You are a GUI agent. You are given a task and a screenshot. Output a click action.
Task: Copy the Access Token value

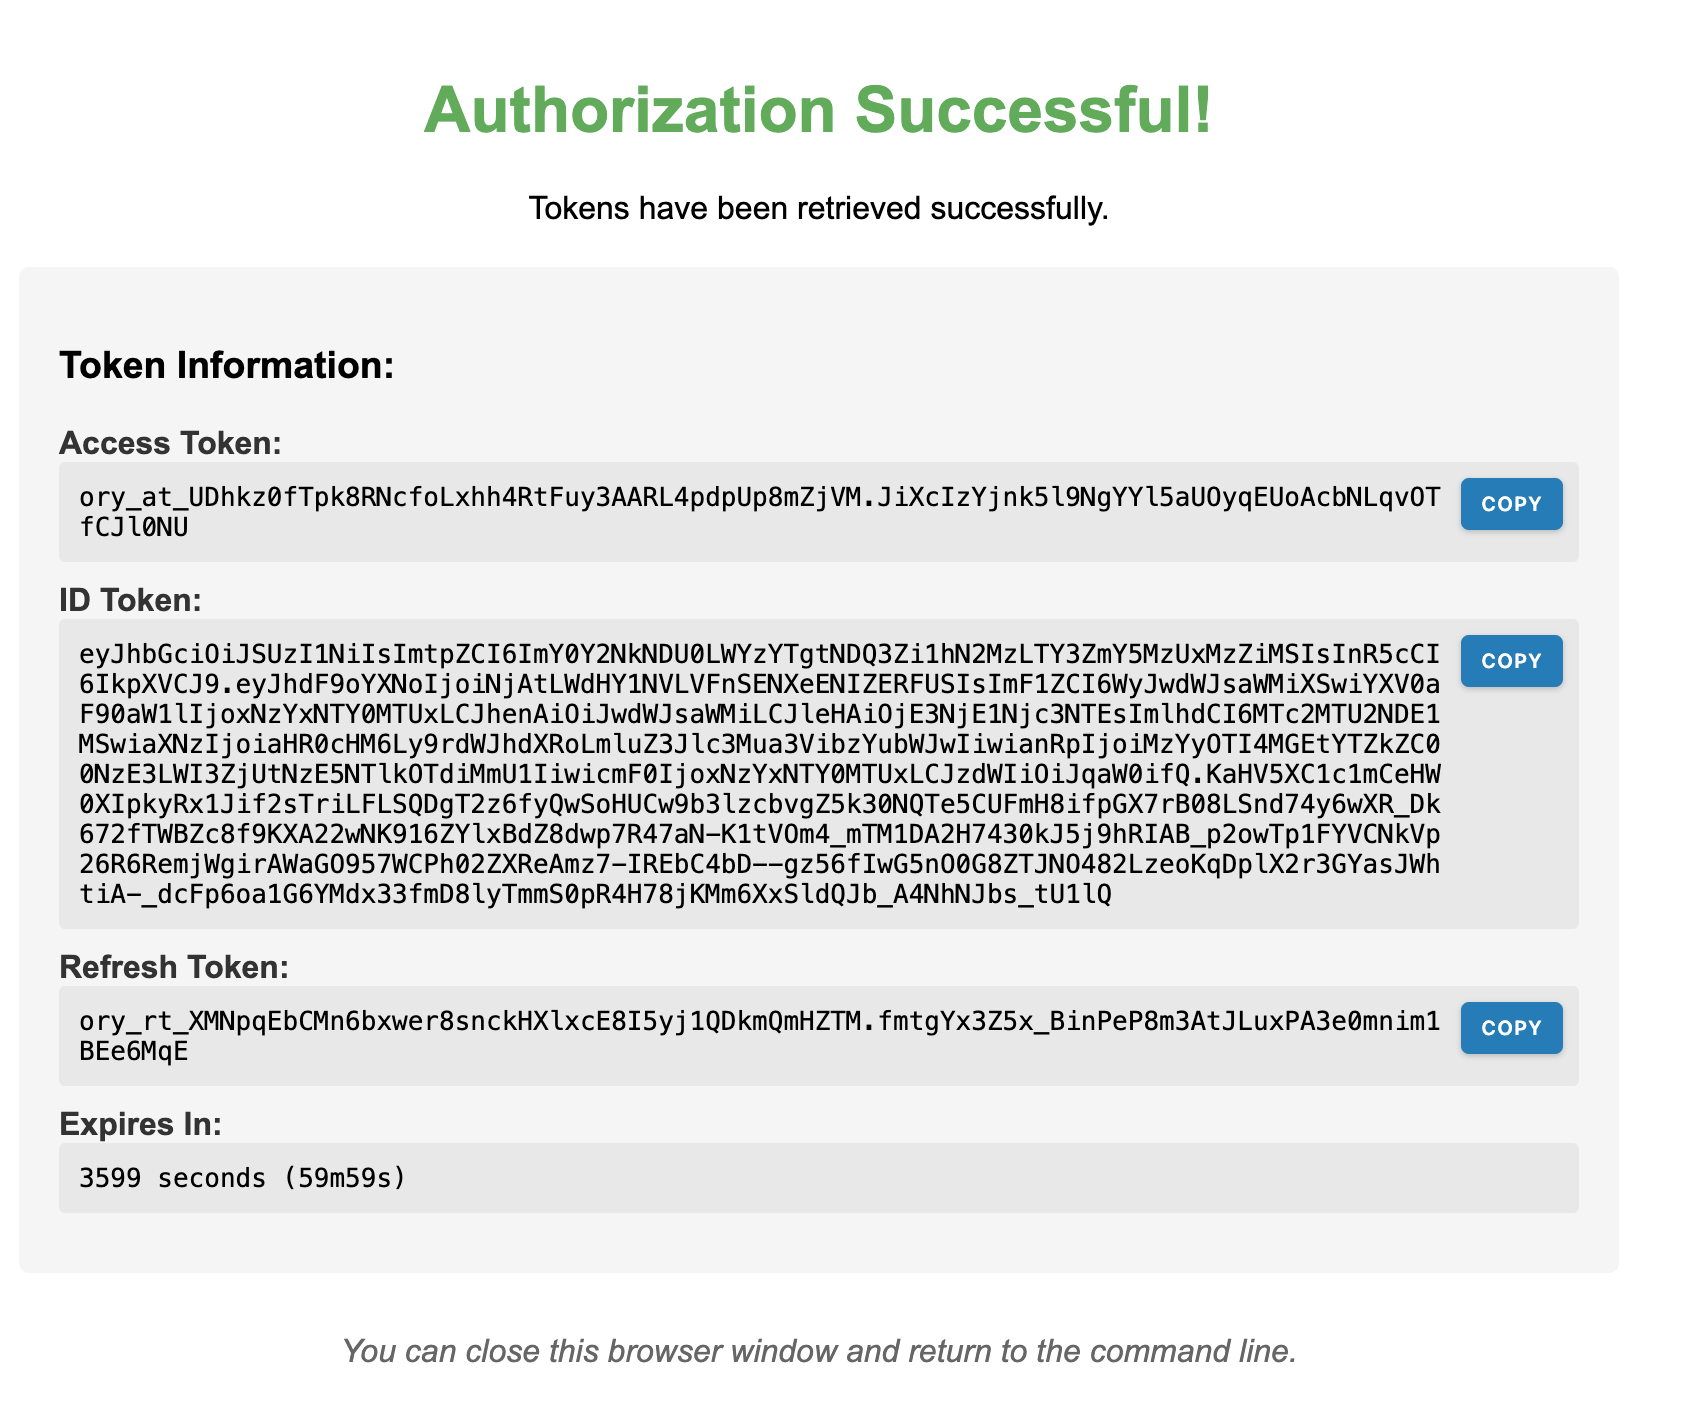coord(1510,504)
